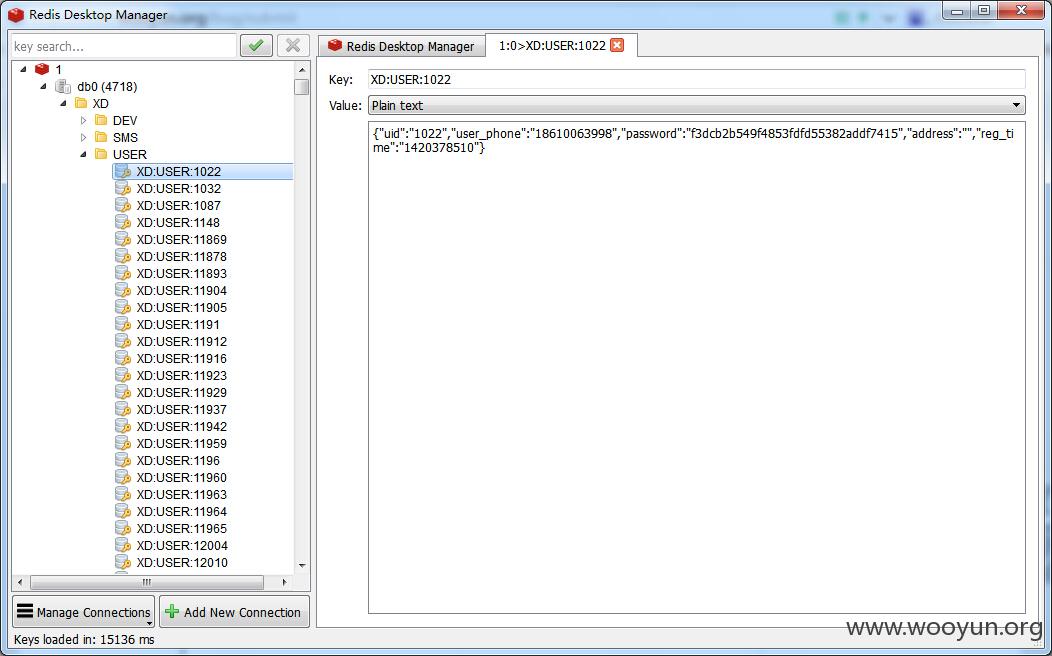Click the horizontal scrollbar thumb of tree
Image resolution: width=1052 pixels, height=656 pixels.
(147, 582)
